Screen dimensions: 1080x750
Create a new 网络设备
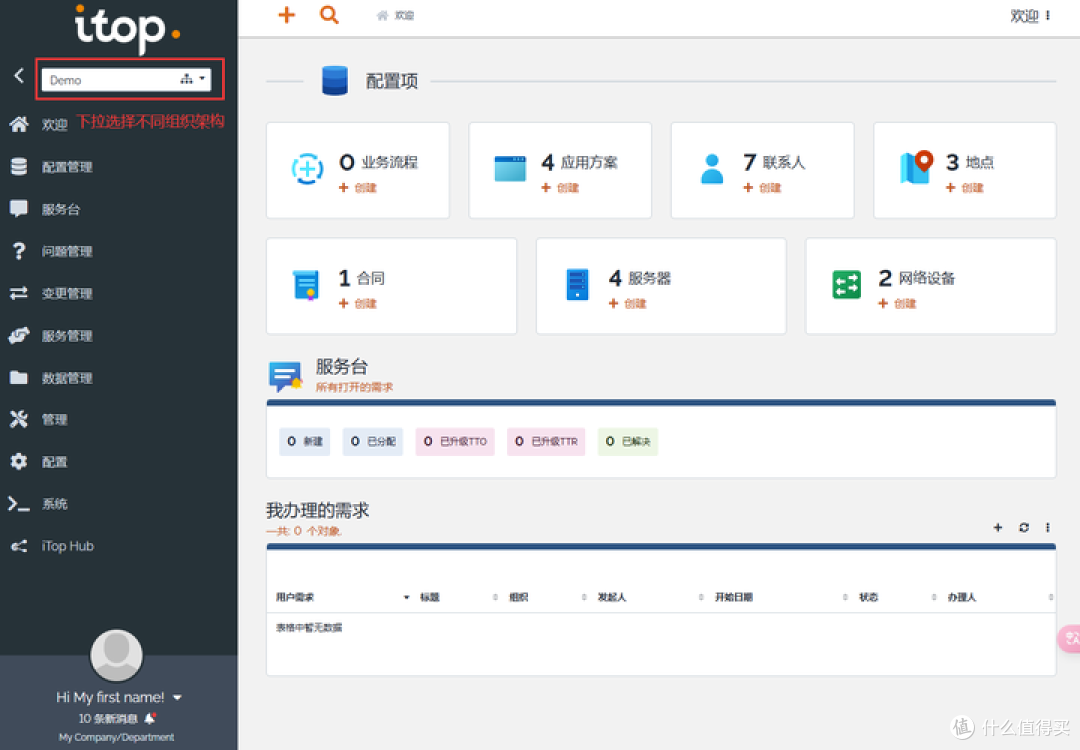point(897,304)
